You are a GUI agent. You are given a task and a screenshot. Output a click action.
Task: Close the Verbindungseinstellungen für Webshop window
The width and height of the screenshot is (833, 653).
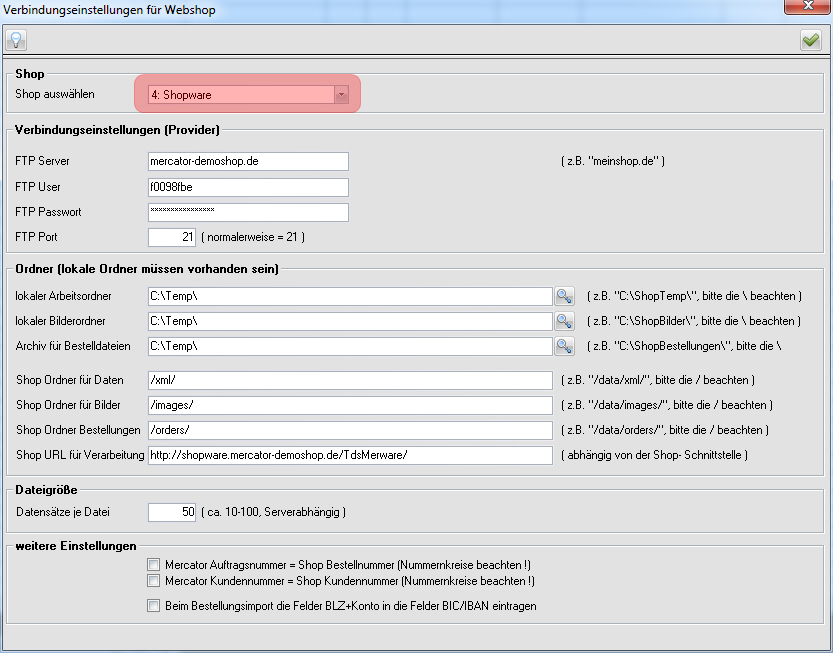807,6
